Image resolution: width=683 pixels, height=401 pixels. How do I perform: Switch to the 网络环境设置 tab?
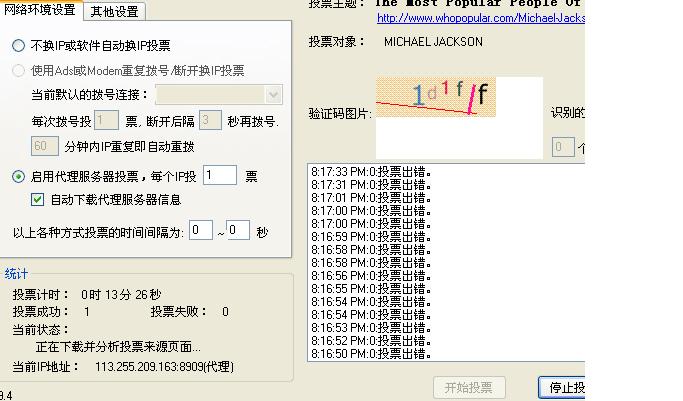point(41,11)
